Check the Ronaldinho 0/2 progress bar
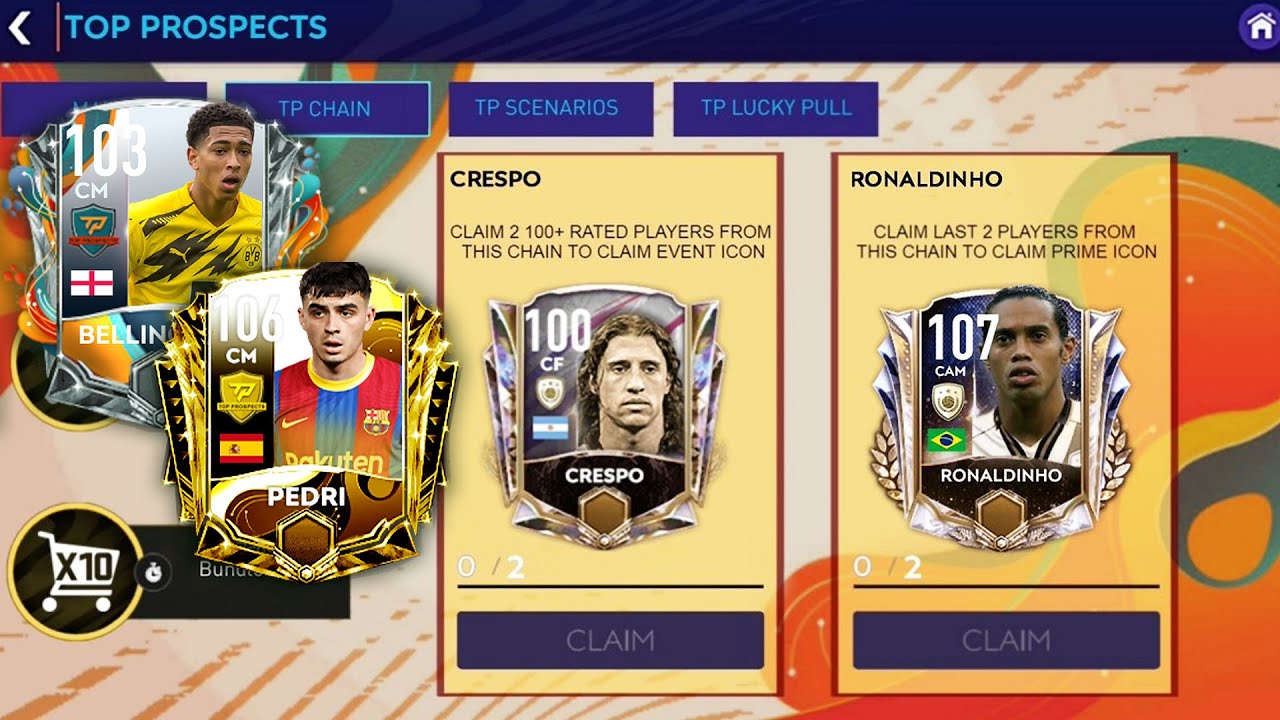 [x=1006, y=586]
